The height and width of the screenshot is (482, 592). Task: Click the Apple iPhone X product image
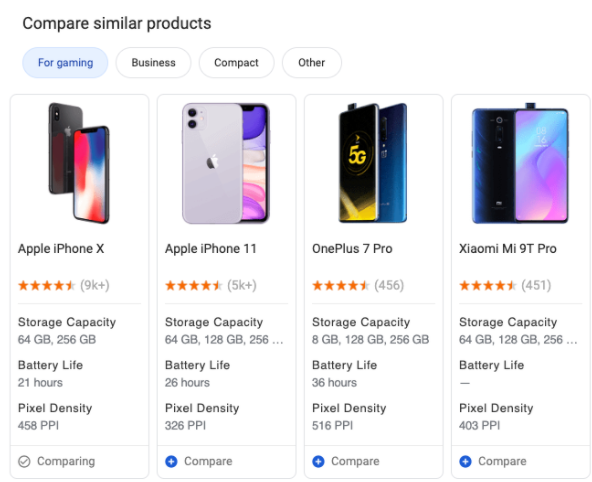point(79,163)
